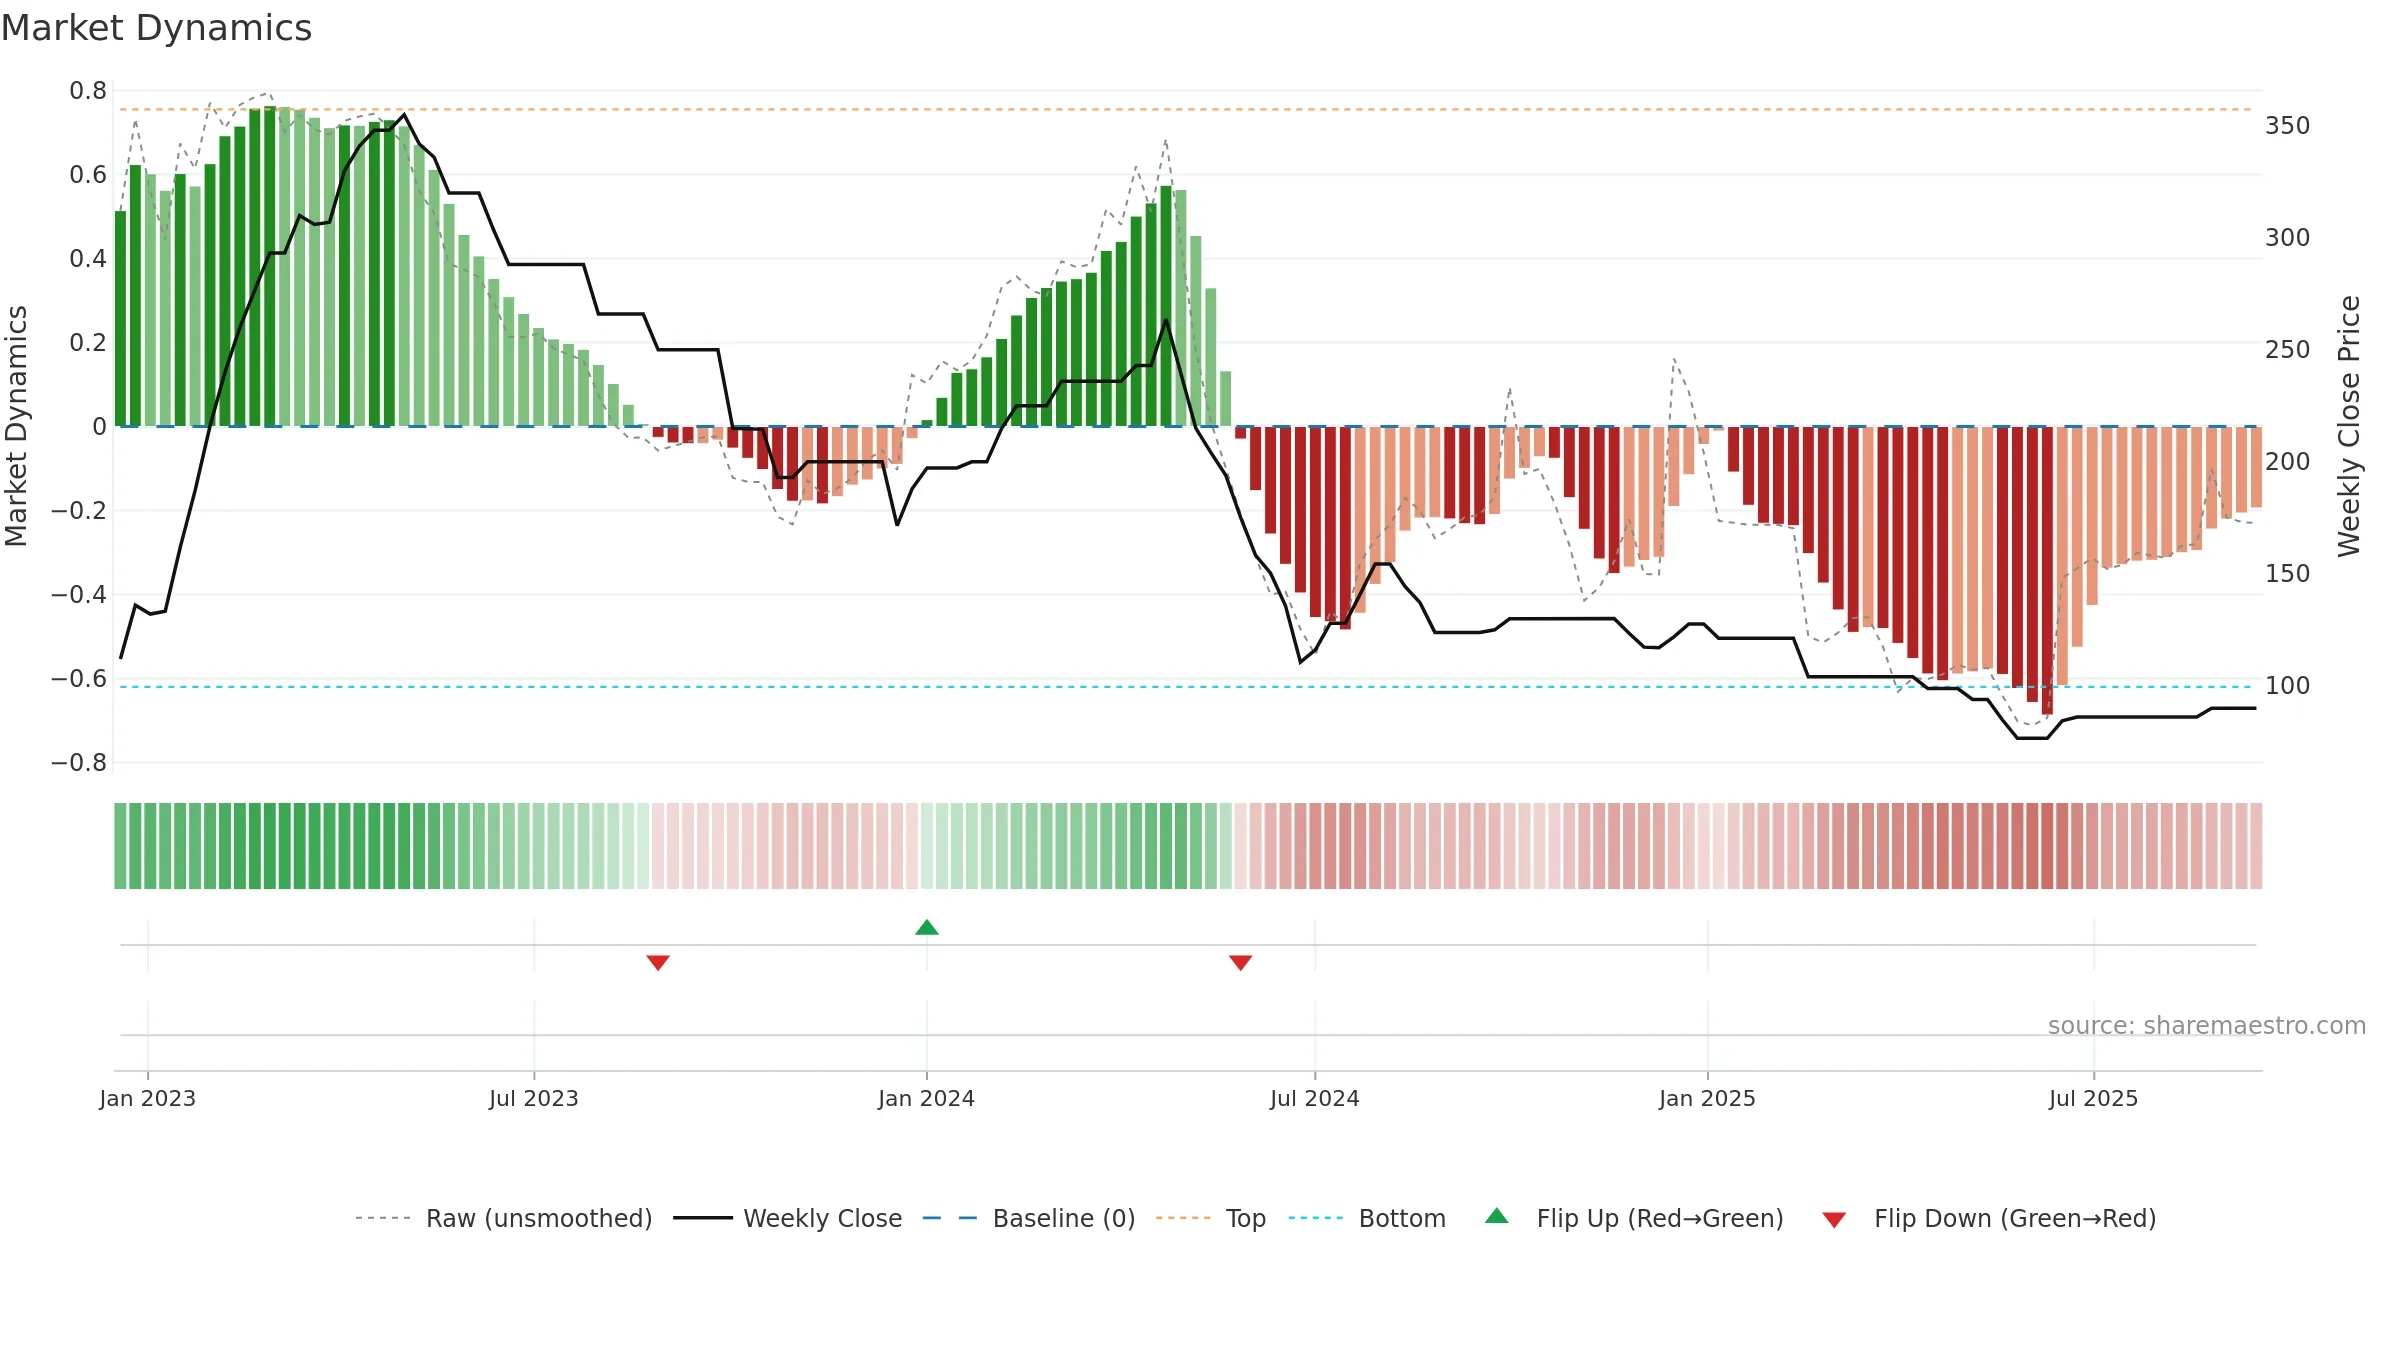Click the Raw (unsmoothed) legend entry
2400x1350 pixels.
pyautogui.click(x=503, y=1218)
